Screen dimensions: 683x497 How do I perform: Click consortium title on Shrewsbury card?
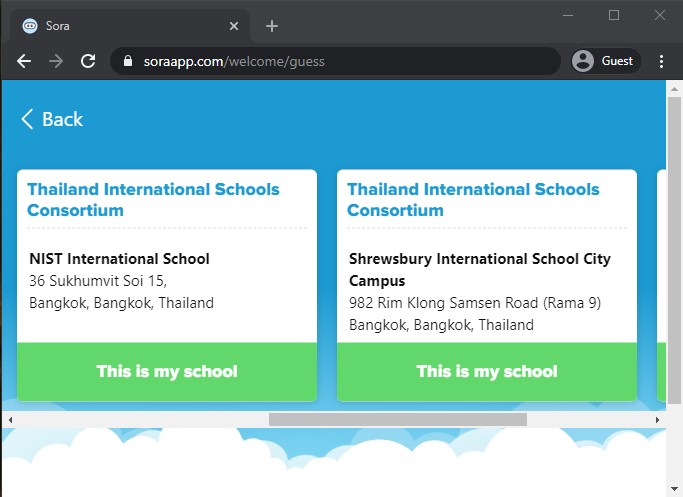click(473, 199)
